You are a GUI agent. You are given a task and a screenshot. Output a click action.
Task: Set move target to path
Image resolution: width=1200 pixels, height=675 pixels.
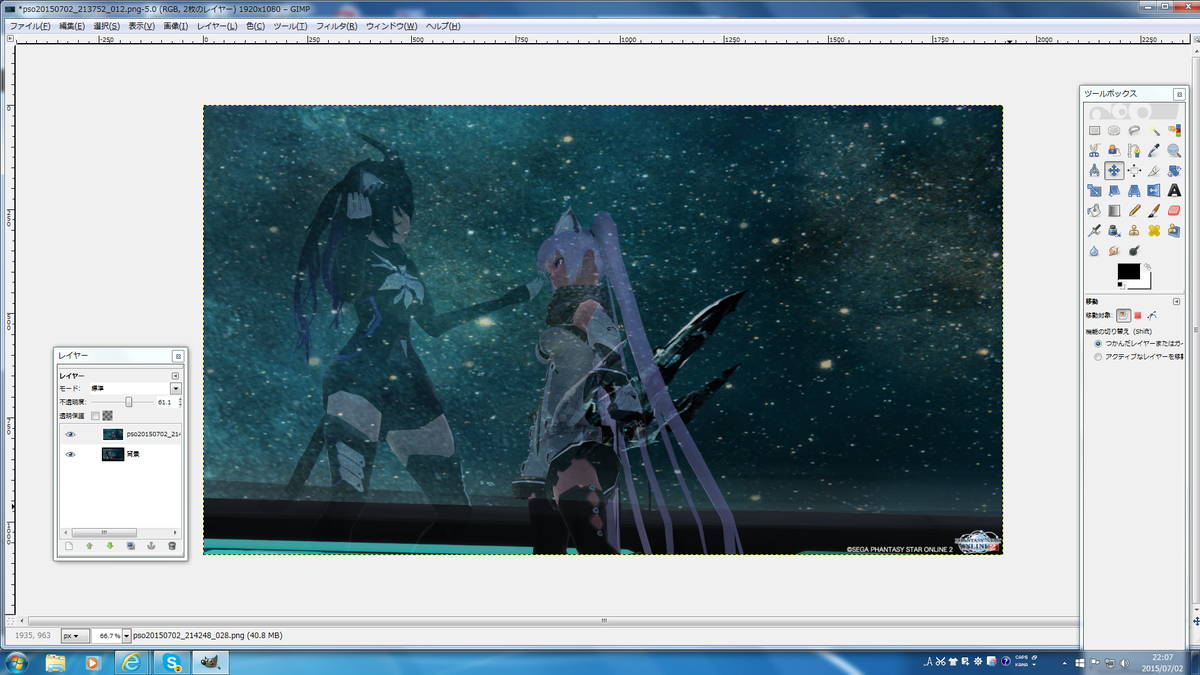point(1152,315)
